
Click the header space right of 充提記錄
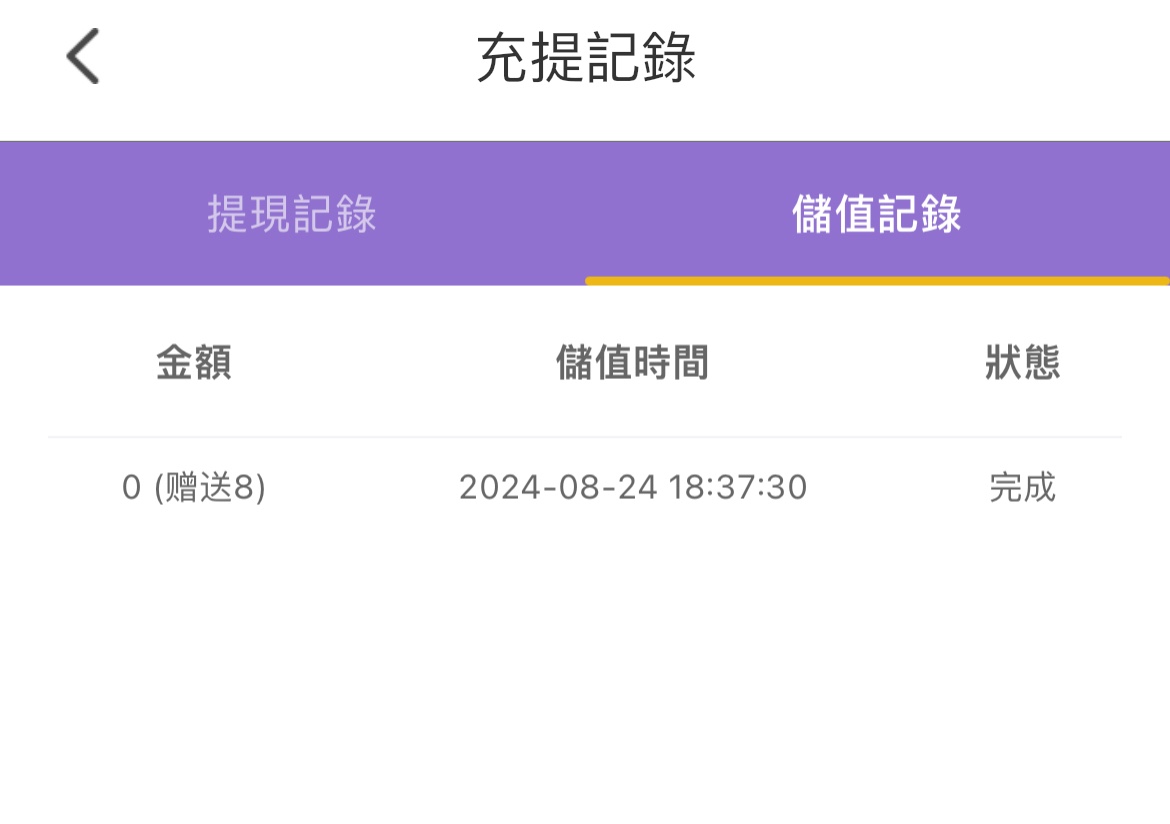click(930, 58)
